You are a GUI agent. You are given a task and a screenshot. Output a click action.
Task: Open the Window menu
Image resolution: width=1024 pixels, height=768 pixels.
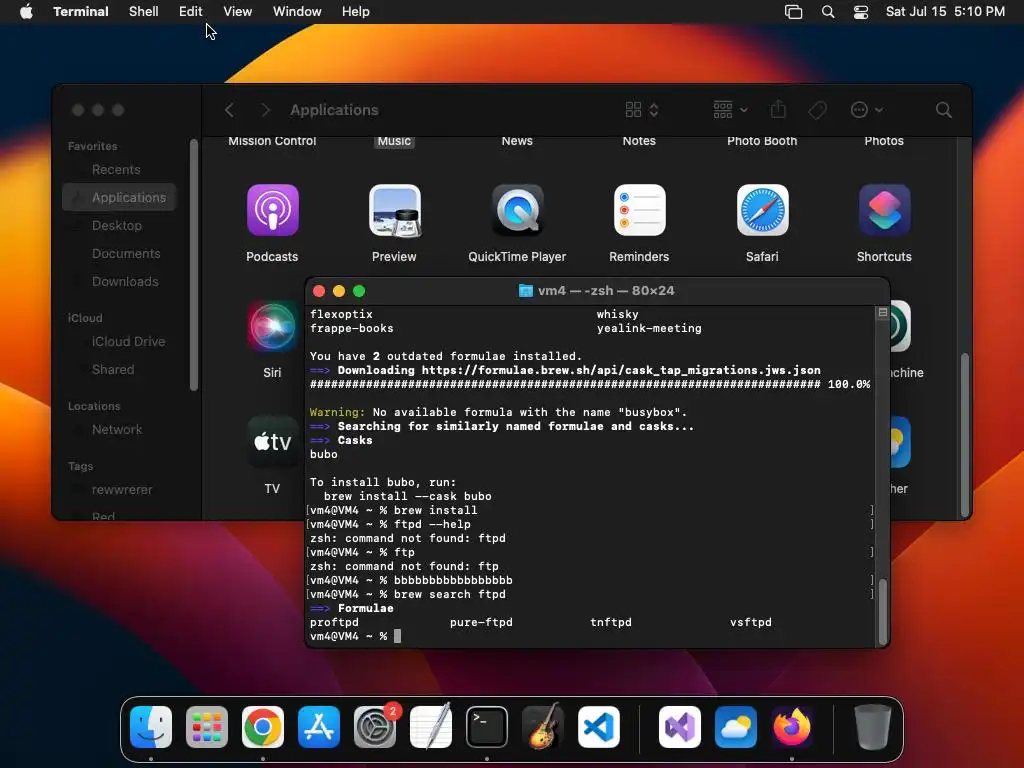(x=297, y=12)
